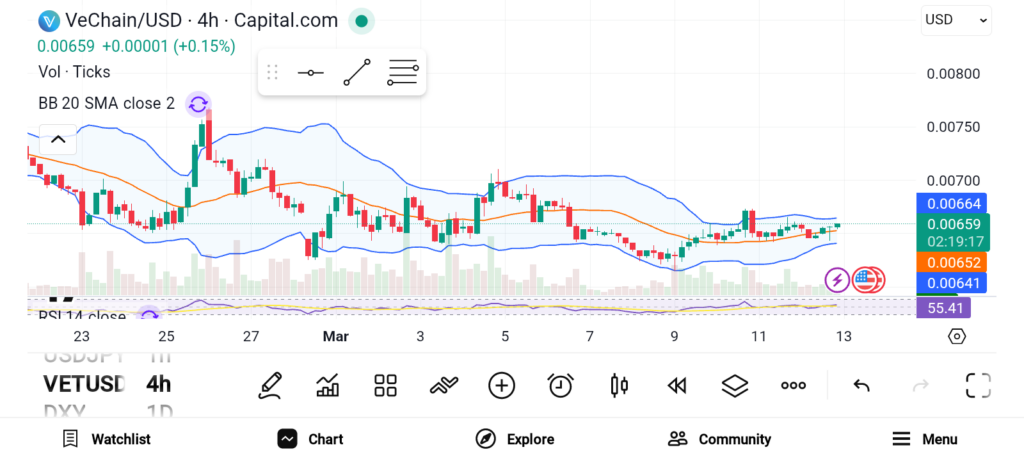Click the add symbol plus icon
The height and width of the screenshot is (461, 1024).
[x=501, y=385]
